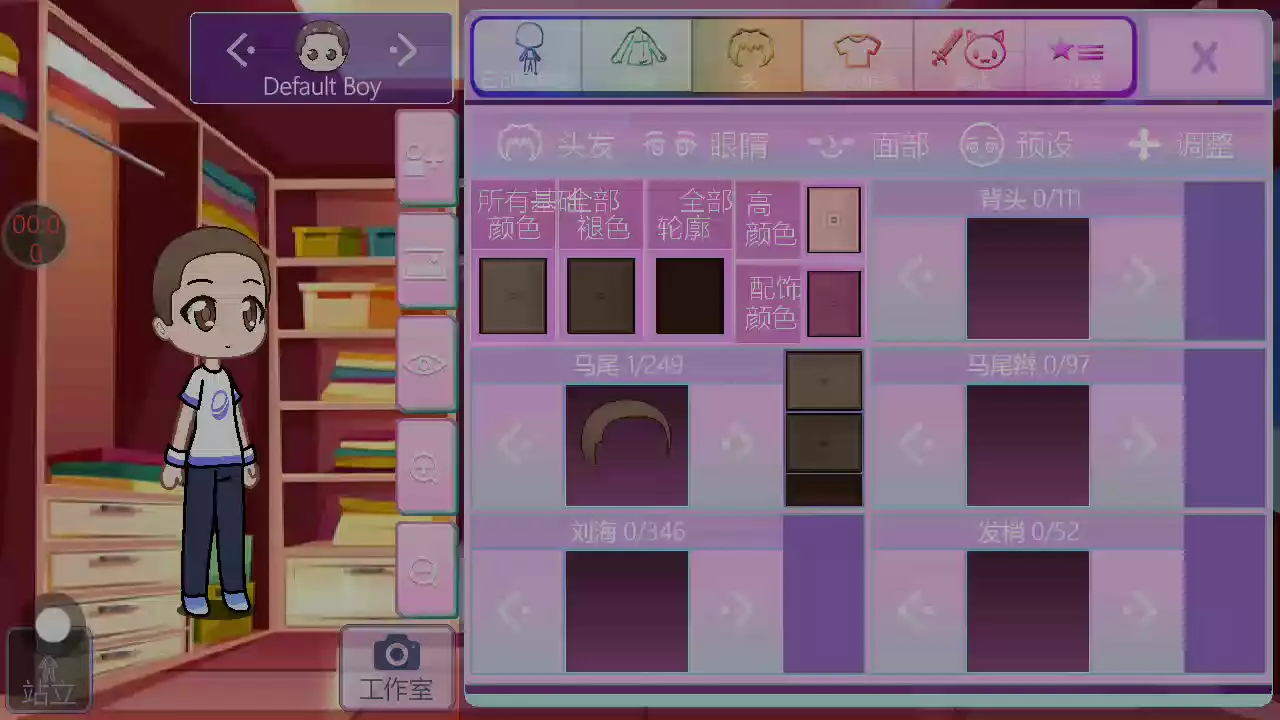
Task: Click the zoom-in magnifier button
Action: [x=425, y=467]
